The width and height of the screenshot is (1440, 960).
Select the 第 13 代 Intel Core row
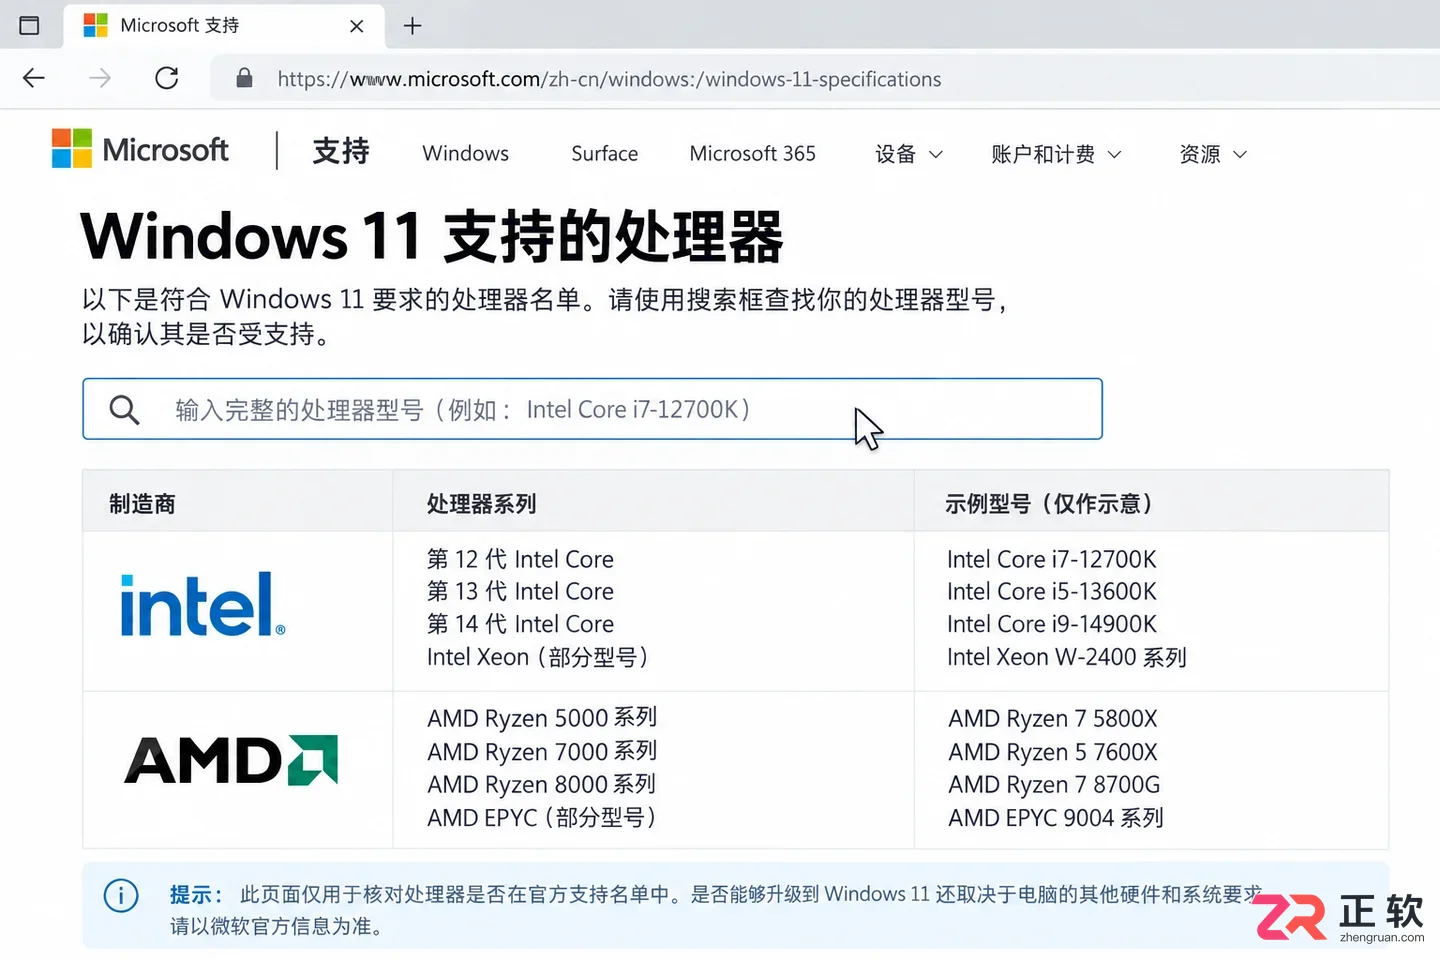click(x=520, y=591)
